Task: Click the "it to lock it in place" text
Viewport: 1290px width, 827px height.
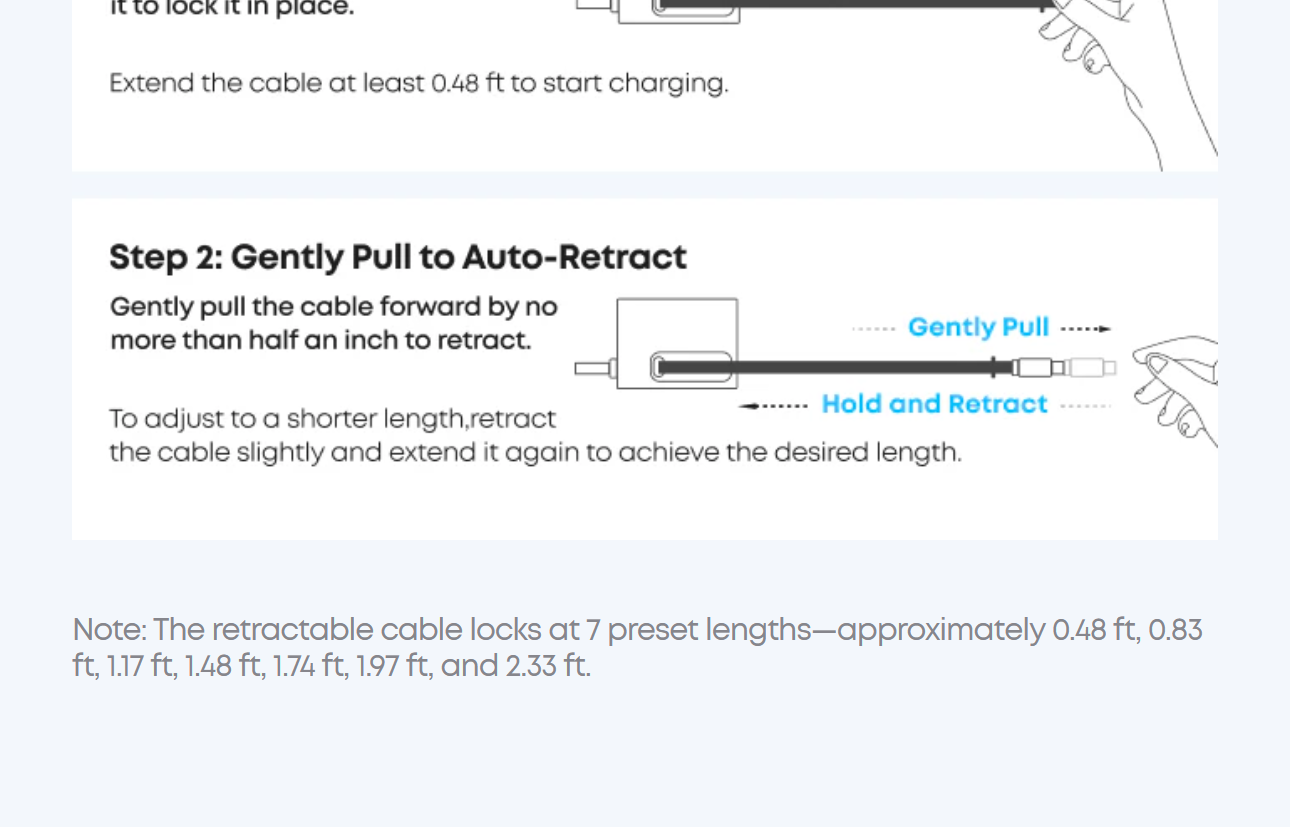Action: click(231, 10)
